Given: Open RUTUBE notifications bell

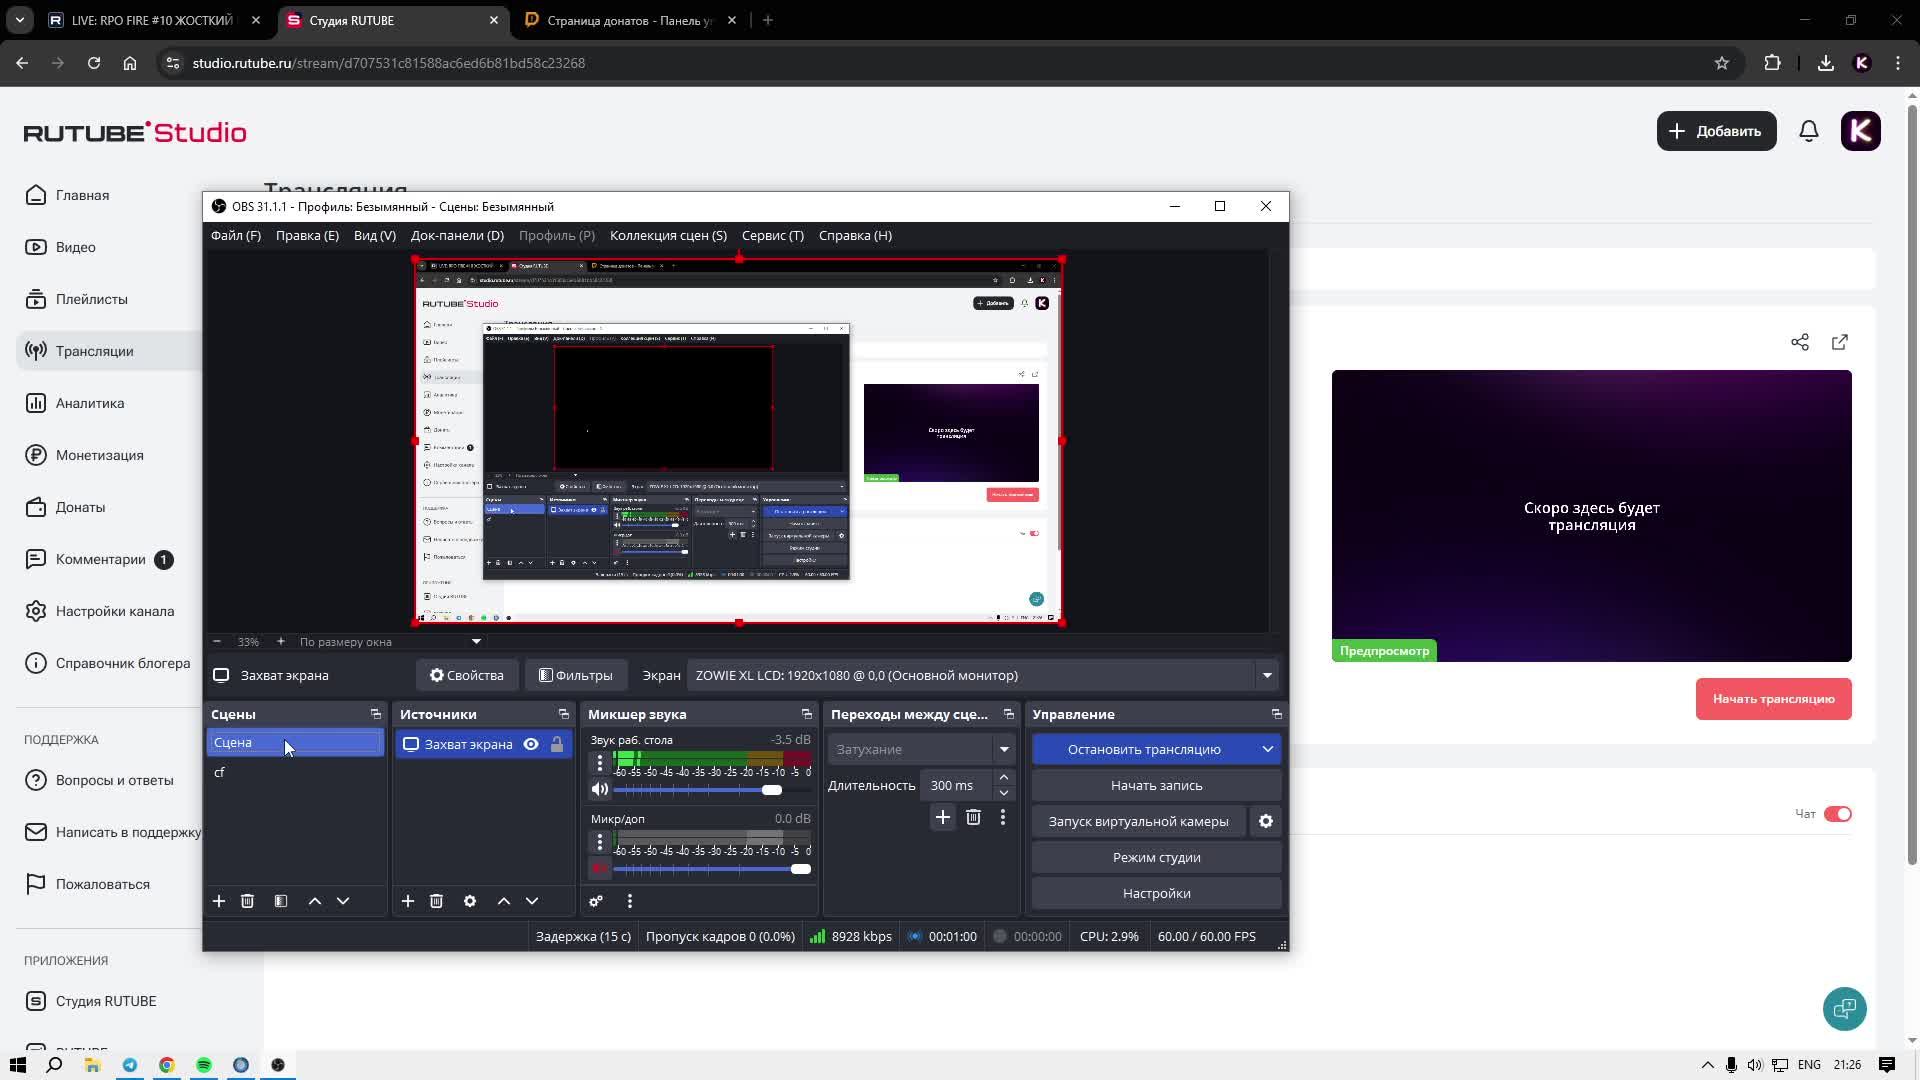Looking at the screenshot, I should coord(1809,131).
